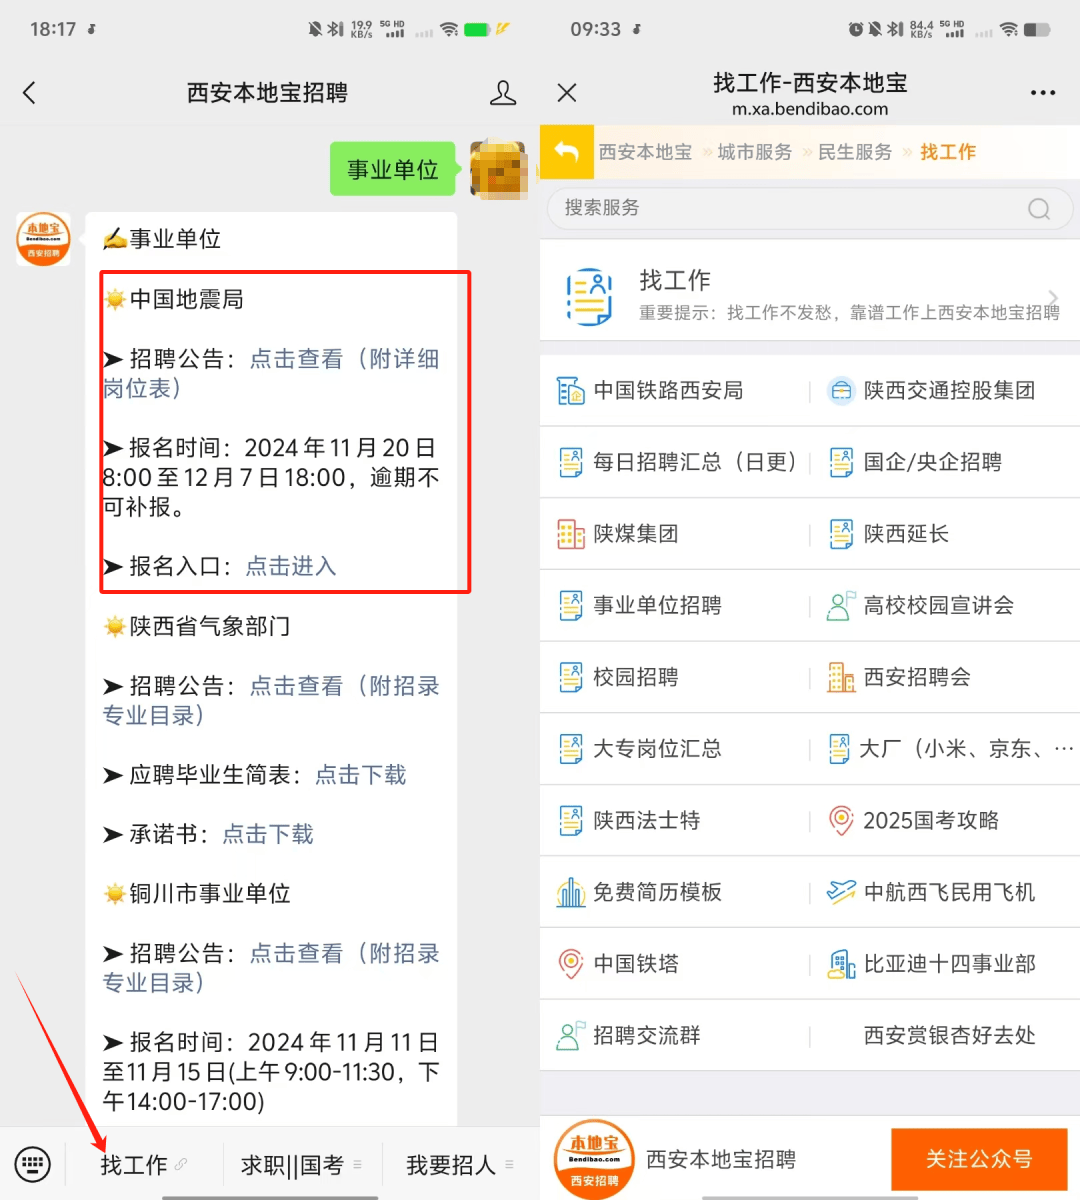Expand the 找工作 banner chevron

click(1053, 297)
